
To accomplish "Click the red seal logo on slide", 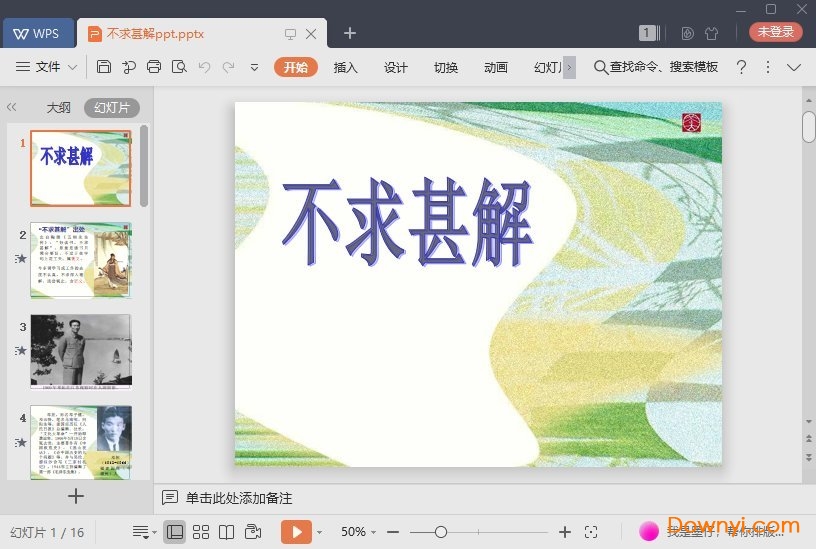I will pos(692,123).
